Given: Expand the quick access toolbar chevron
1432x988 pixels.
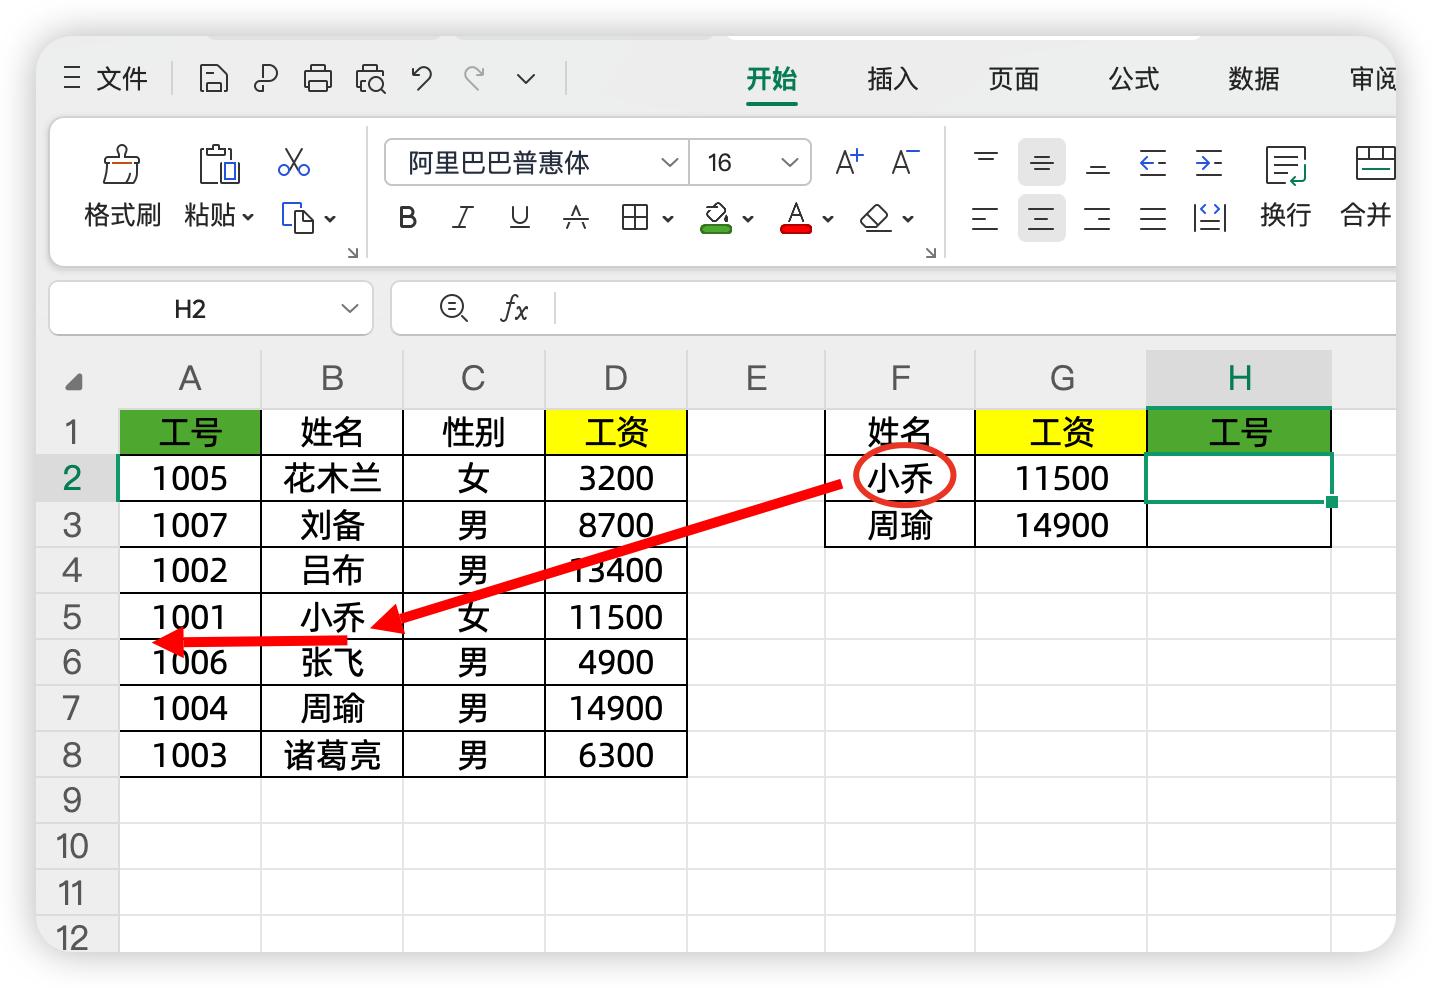Looking at the screenshot, I should (526, 78).
